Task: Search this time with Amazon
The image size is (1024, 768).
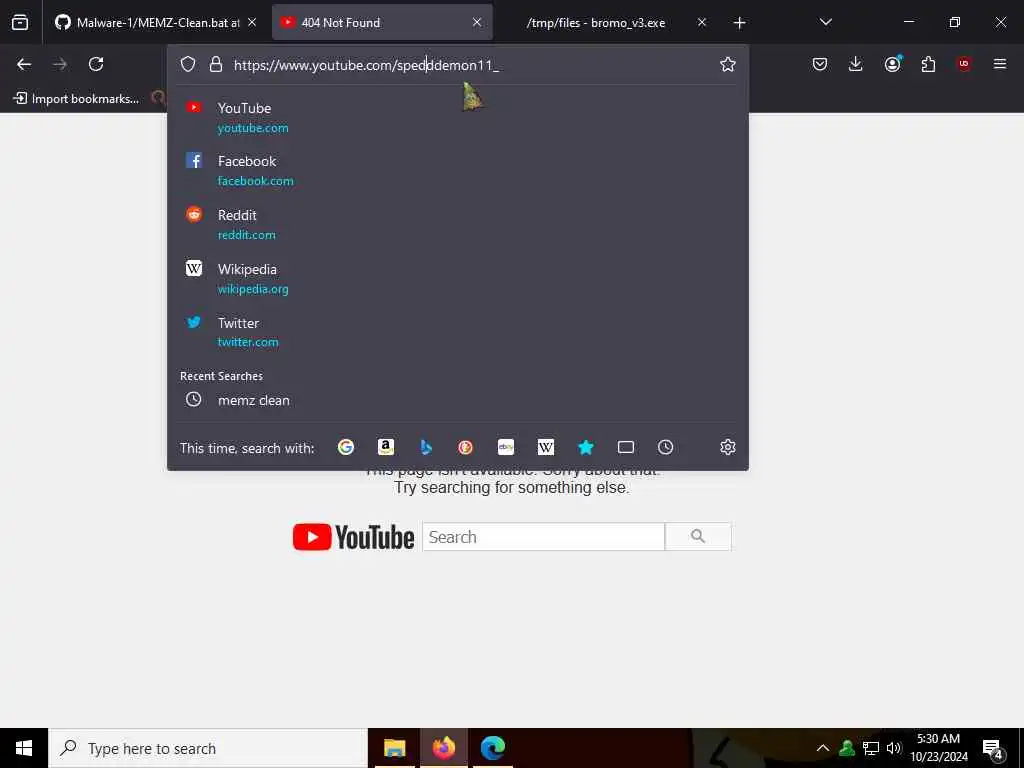Action: (x=386, y=447)
